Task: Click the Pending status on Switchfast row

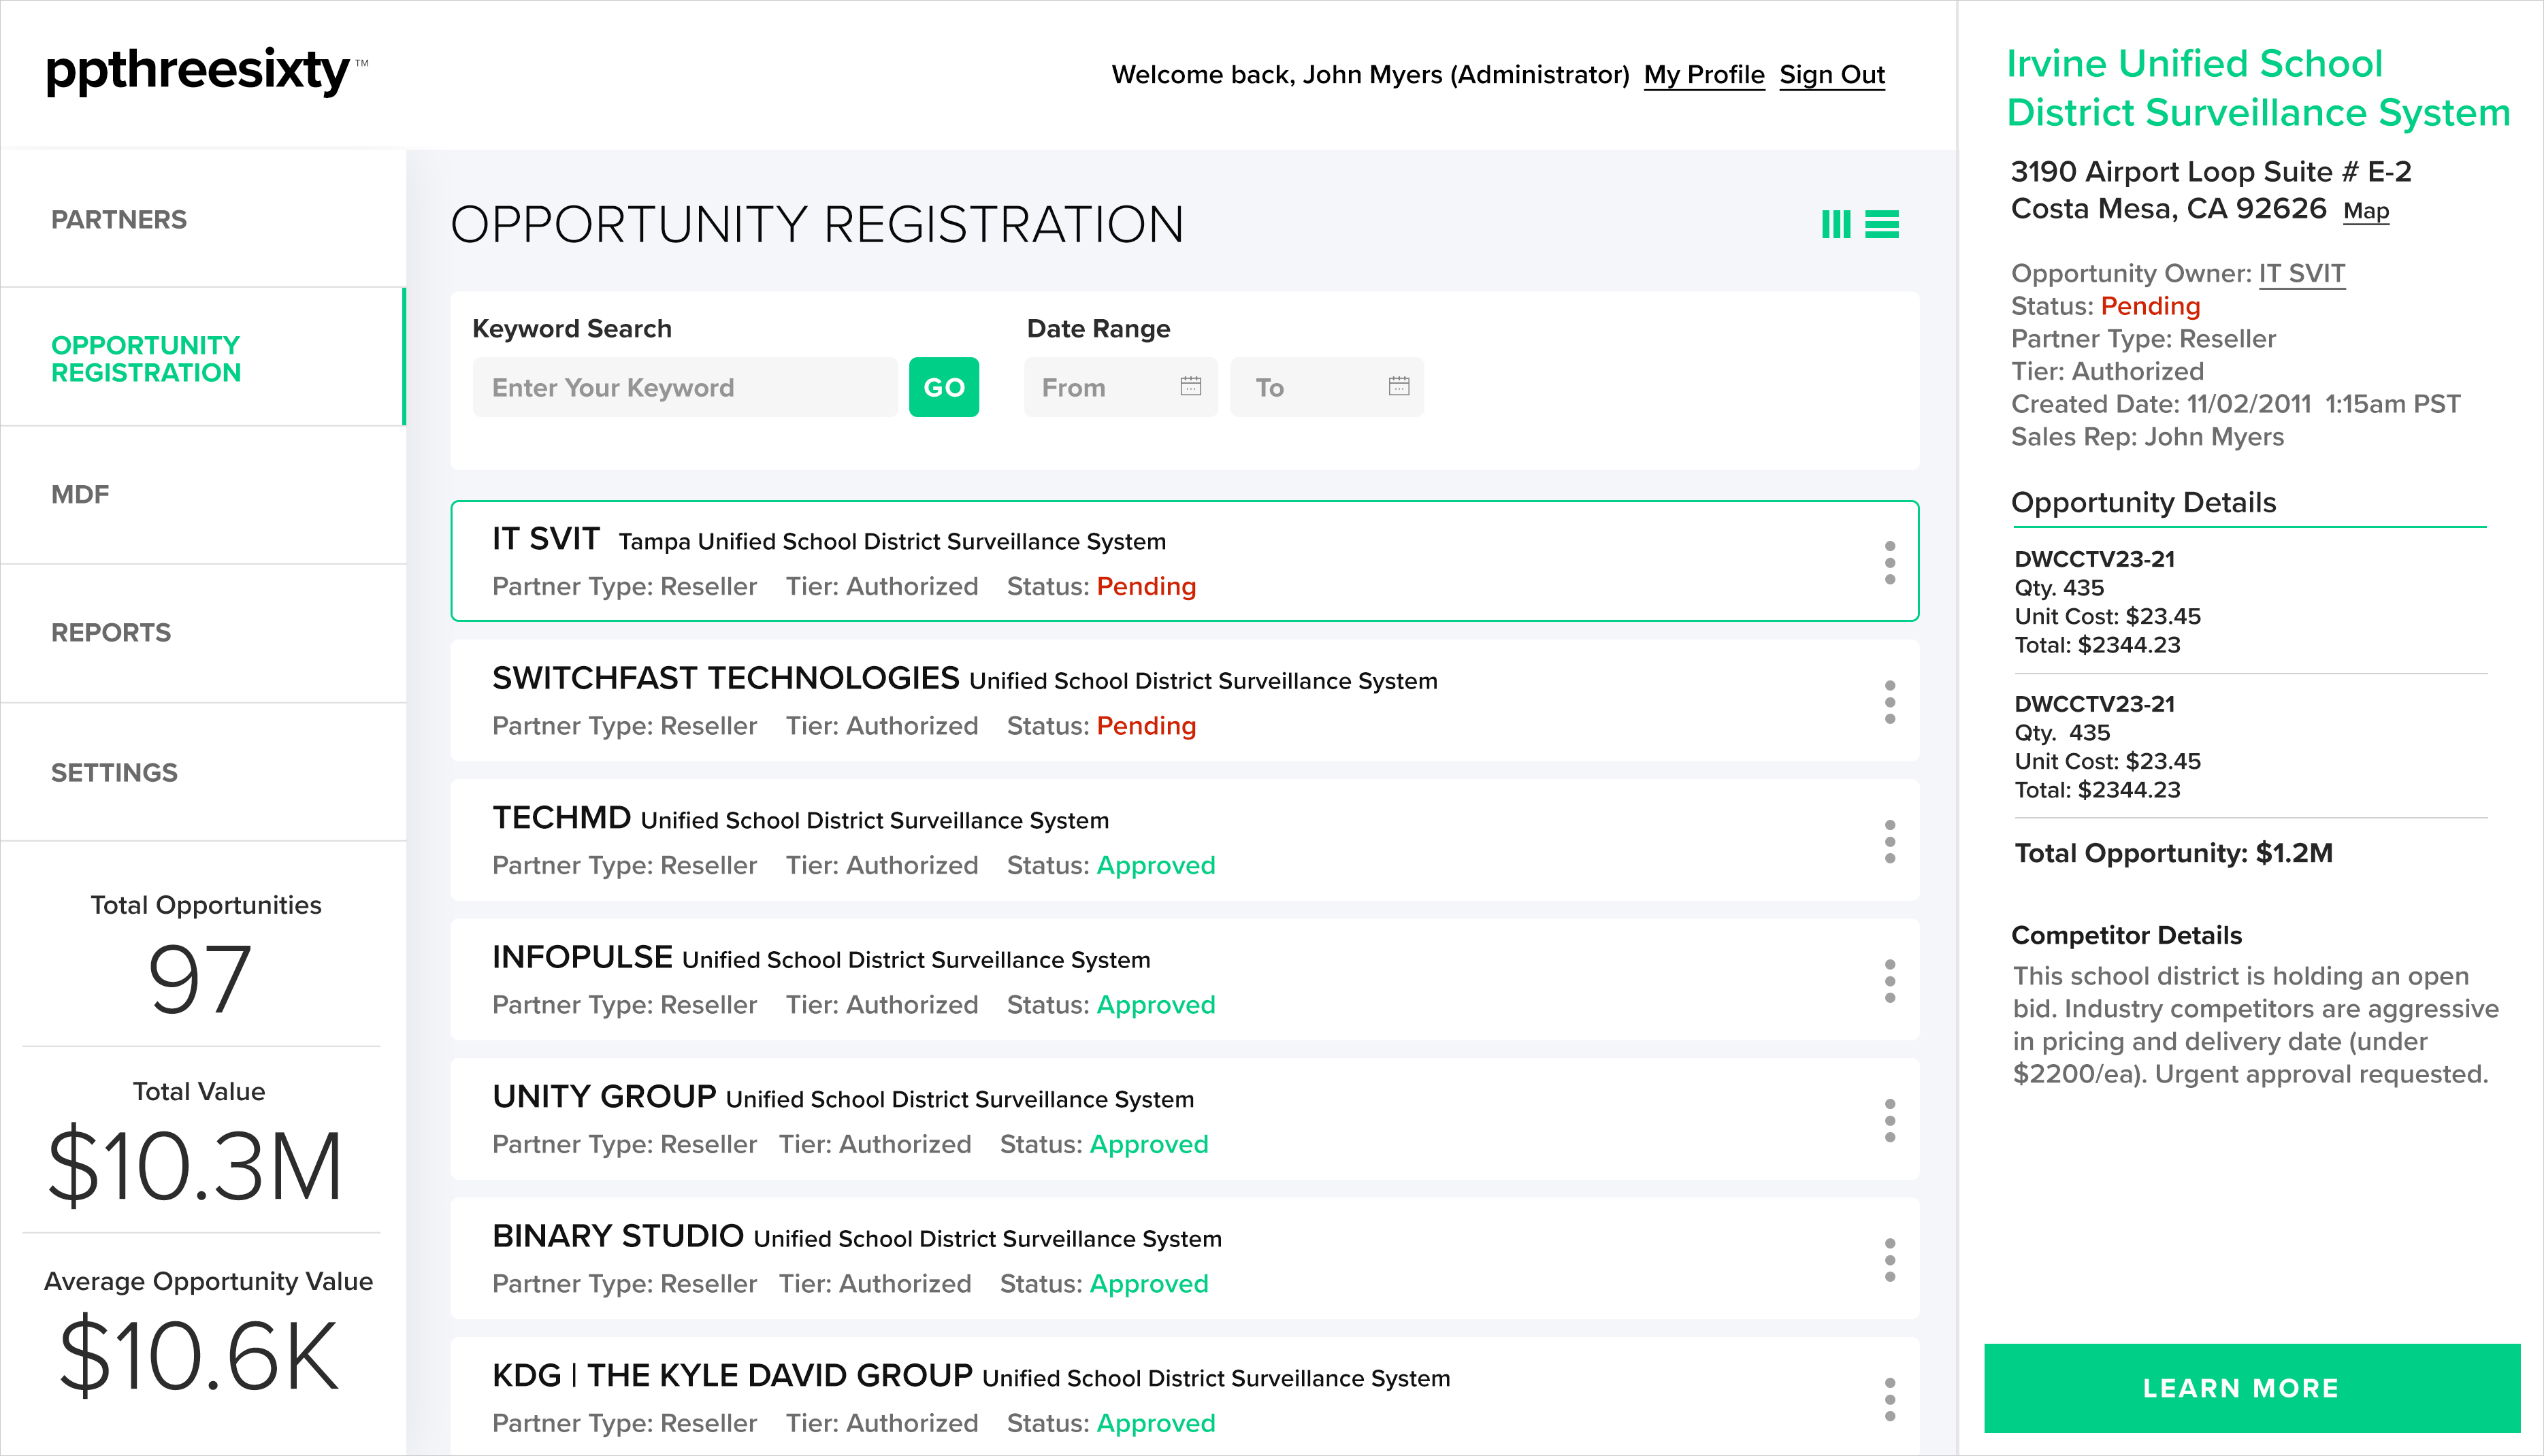Action: tap(1146, 726)
